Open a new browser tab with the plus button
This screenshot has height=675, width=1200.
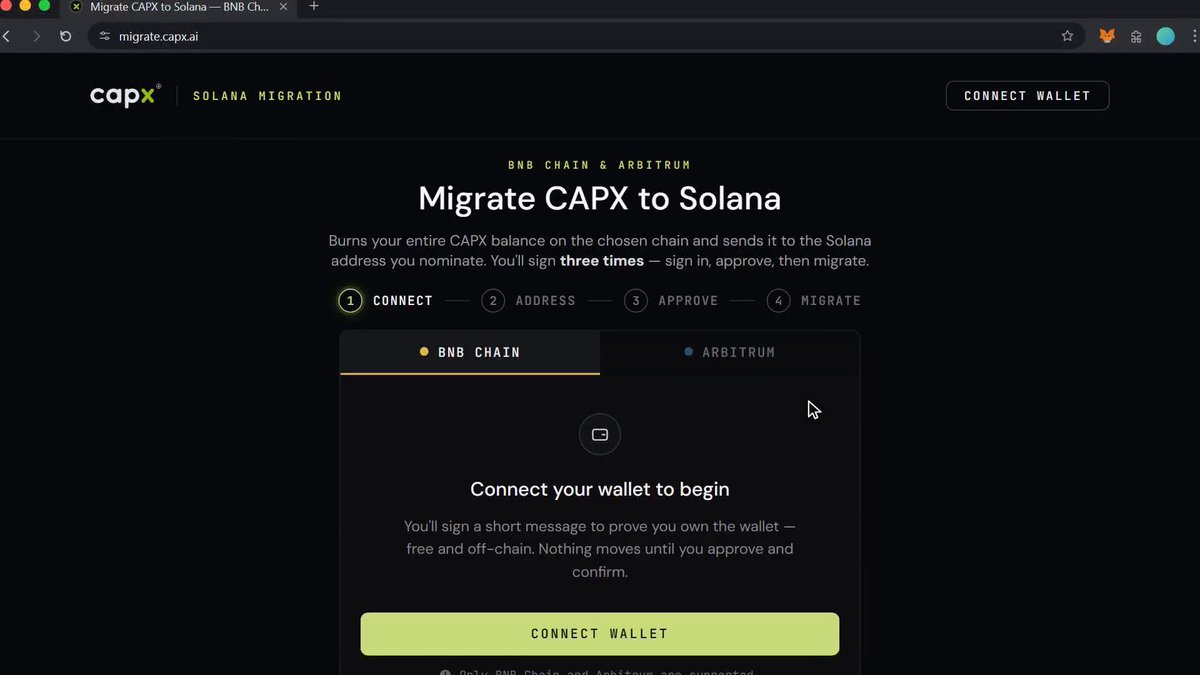click(313, 6)
